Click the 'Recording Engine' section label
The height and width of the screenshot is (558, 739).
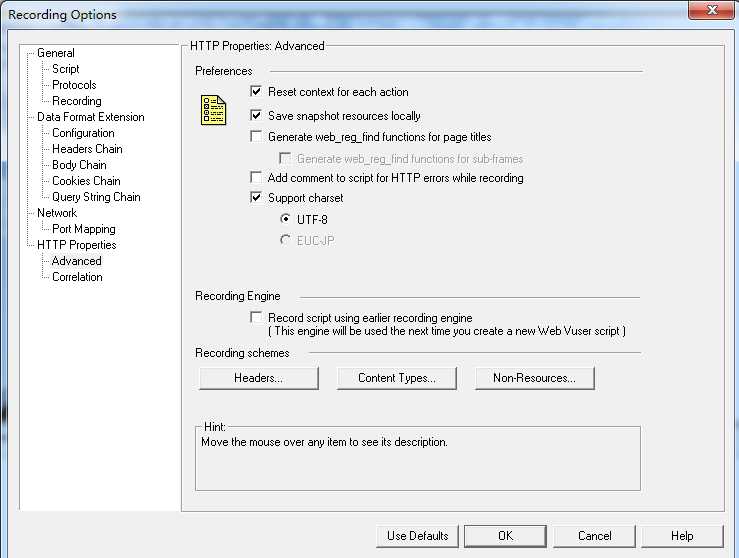coord(238,296)
